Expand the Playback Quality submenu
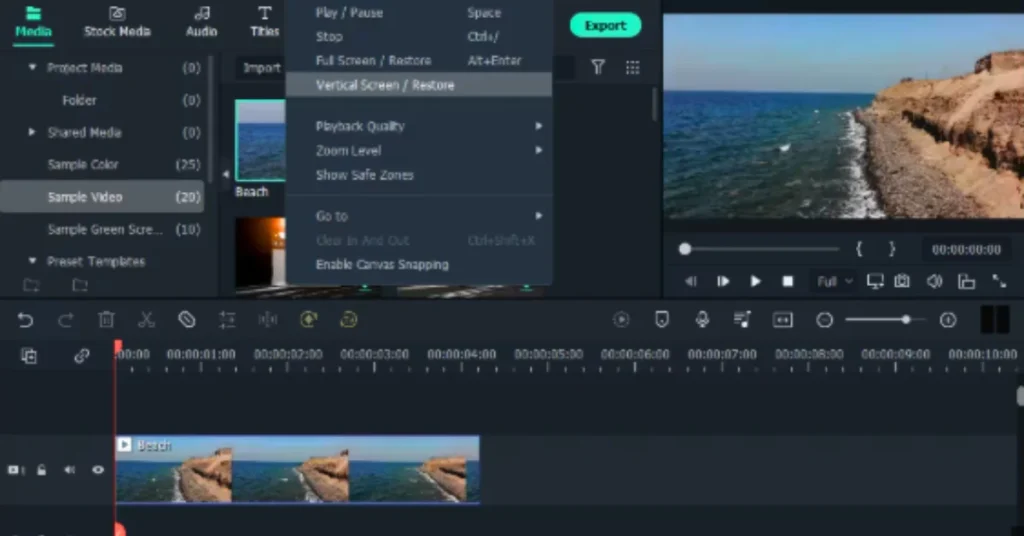1024x536 pixels. [x=419, y=126]
